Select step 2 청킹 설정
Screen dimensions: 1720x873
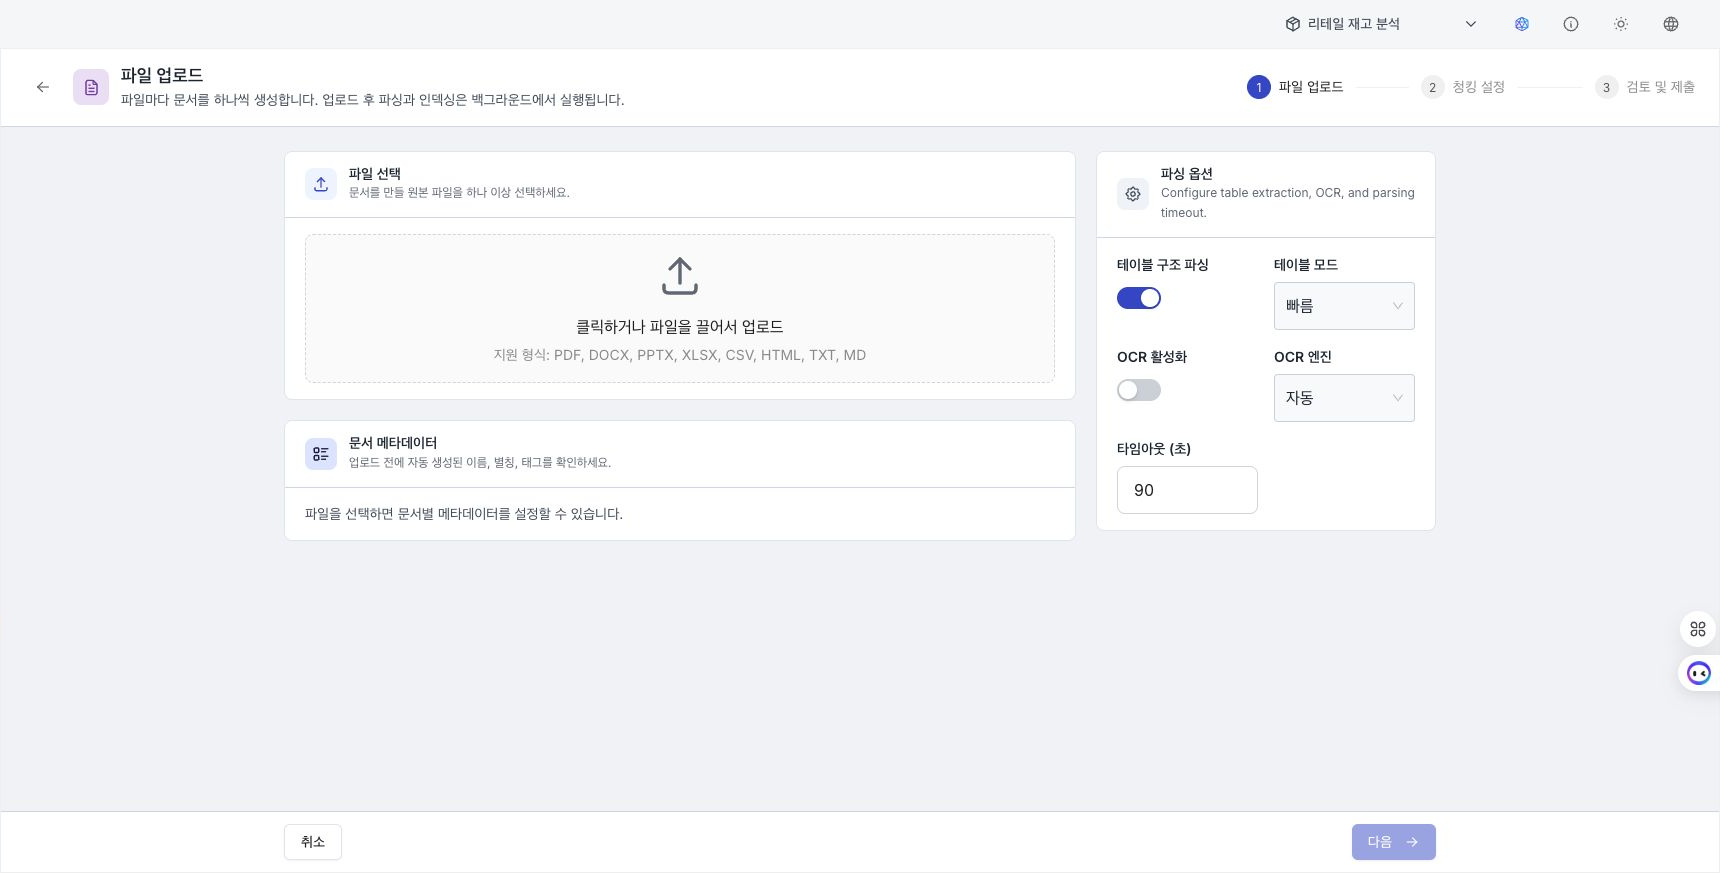(x=1463, y=87)
